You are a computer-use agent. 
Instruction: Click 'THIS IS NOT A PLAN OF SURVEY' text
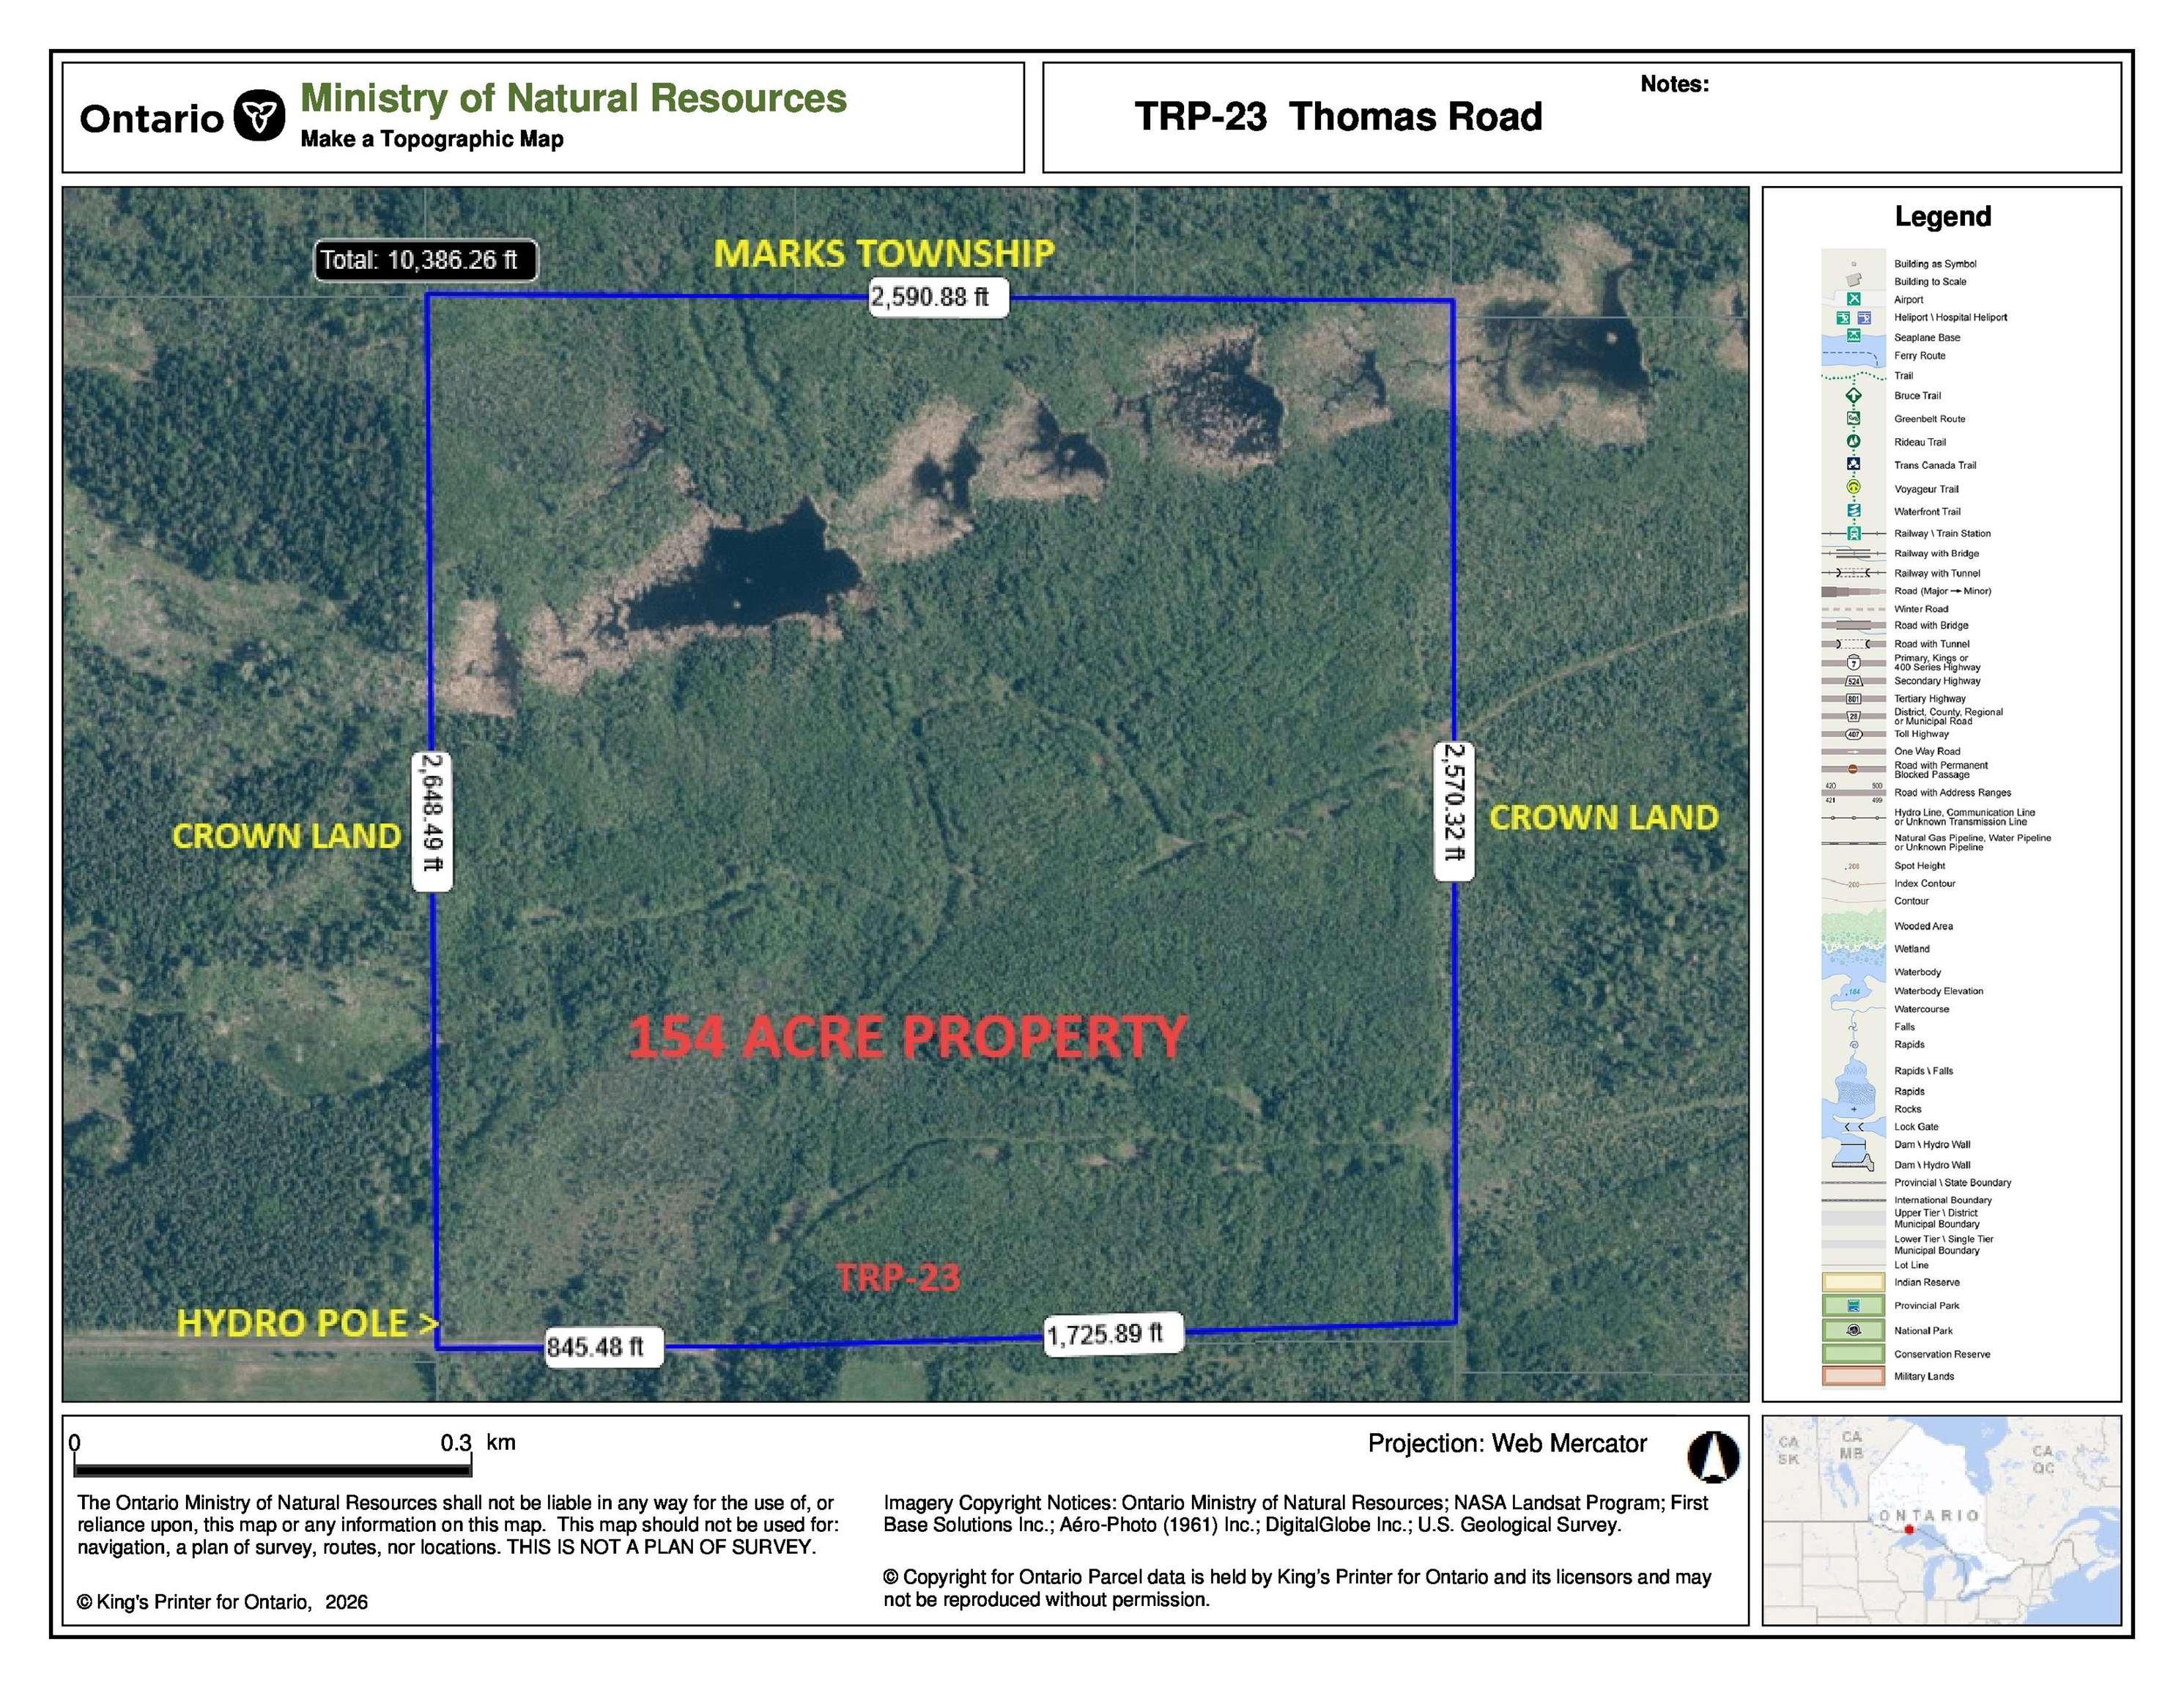661,1547
